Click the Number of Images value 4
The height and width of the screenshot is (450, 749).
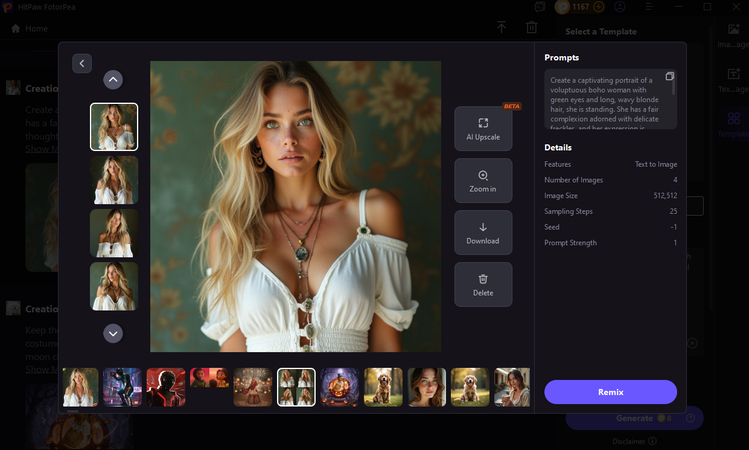(675, 180)
